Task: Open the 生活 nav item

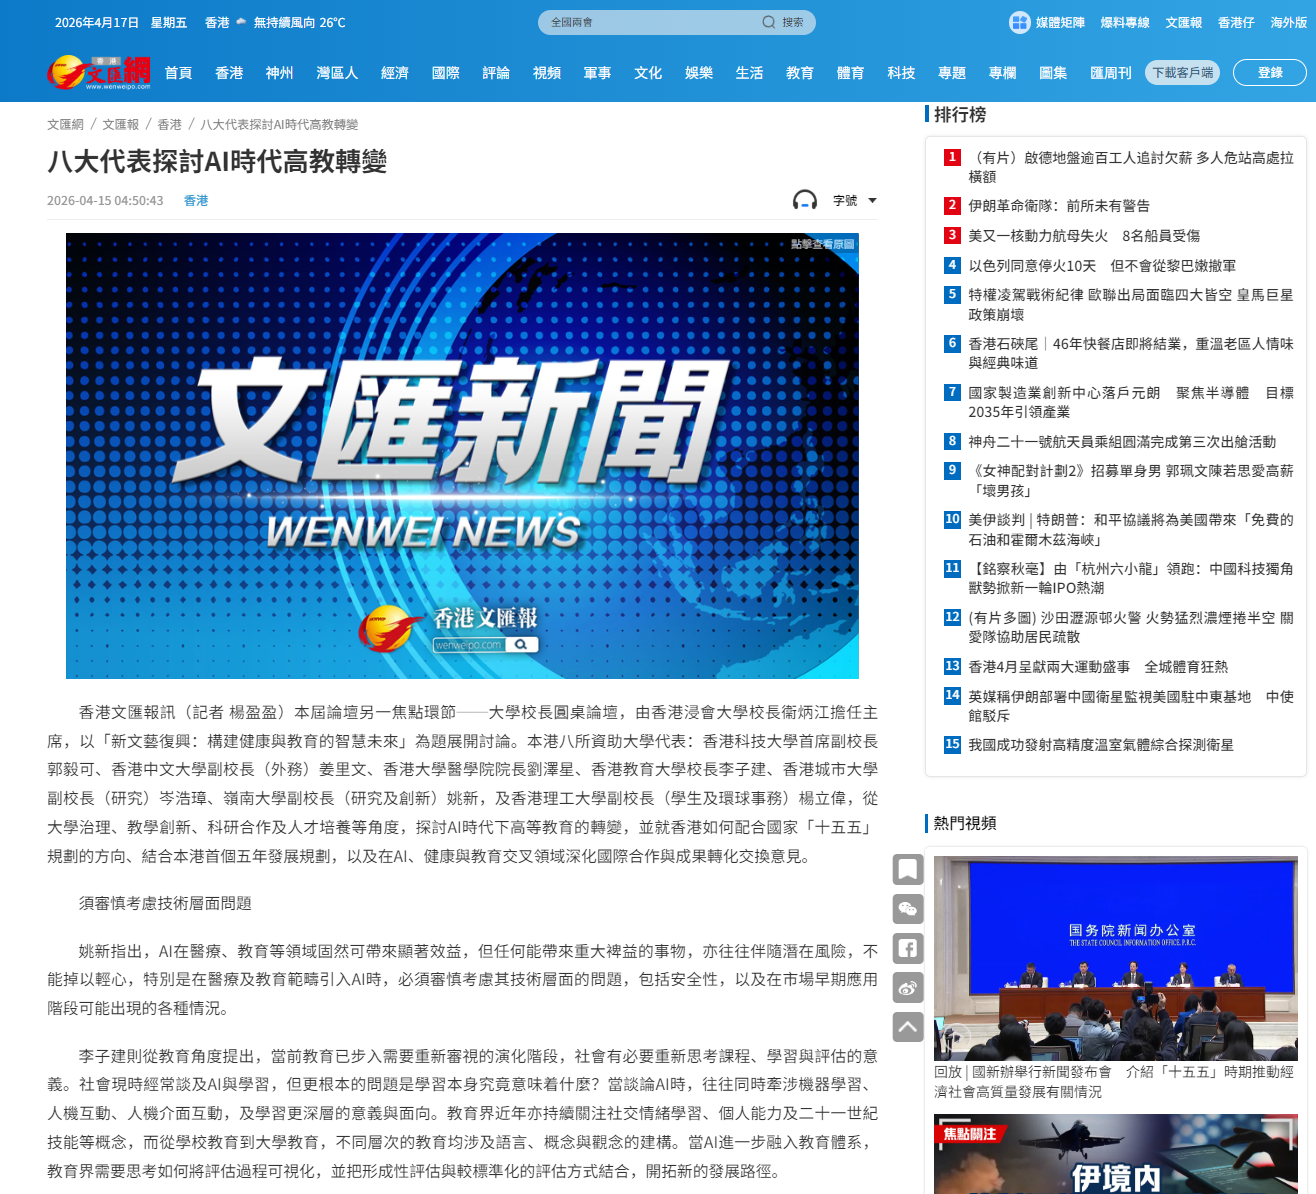Action: [x=749, y=73]
